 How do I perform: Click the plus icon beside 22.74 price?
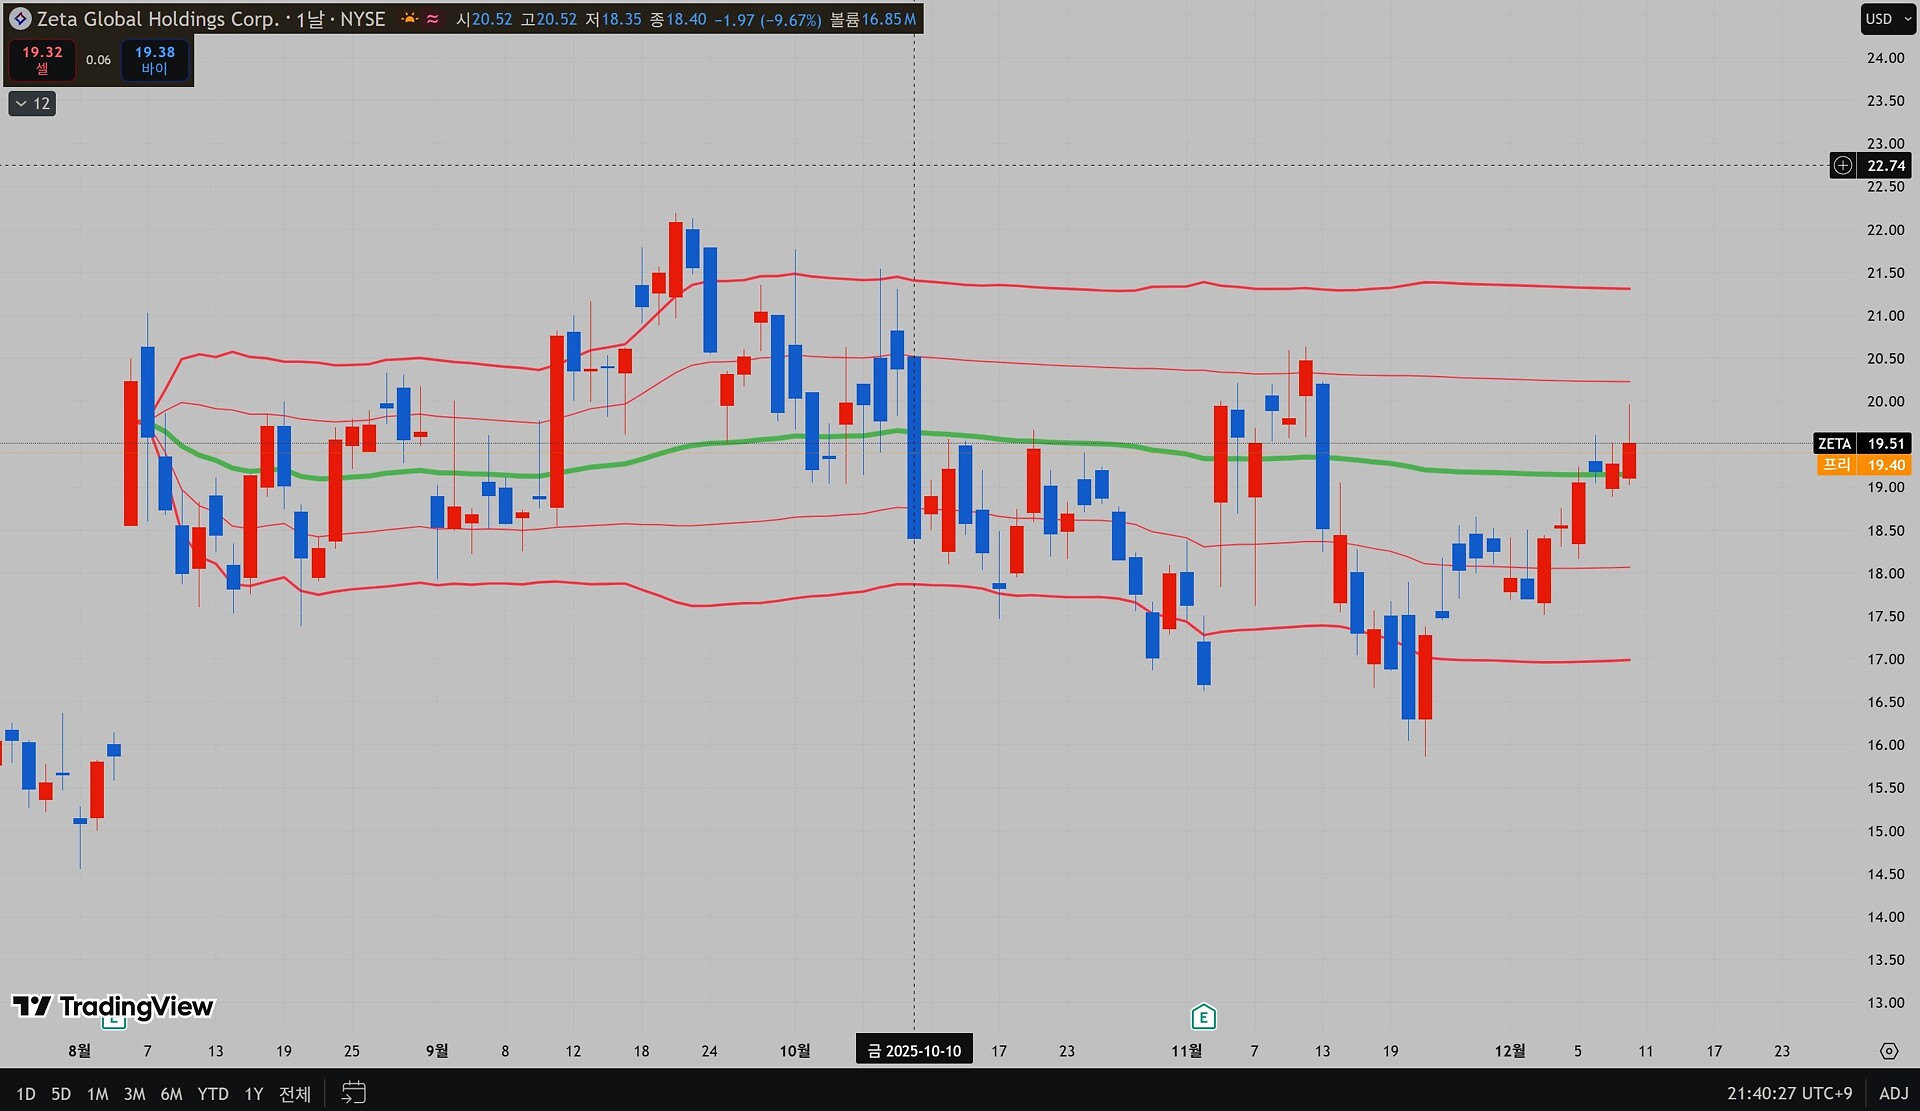(1842, 166)
